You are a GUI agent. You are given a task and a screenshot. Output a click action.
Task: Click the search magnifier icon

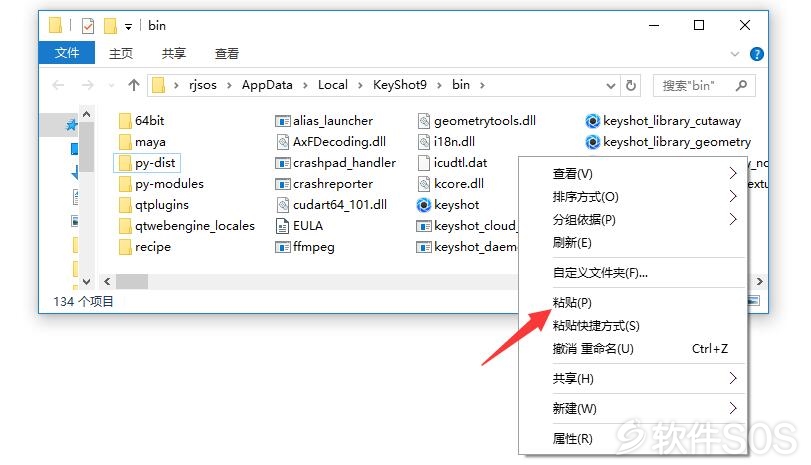[x=741, y=85]
